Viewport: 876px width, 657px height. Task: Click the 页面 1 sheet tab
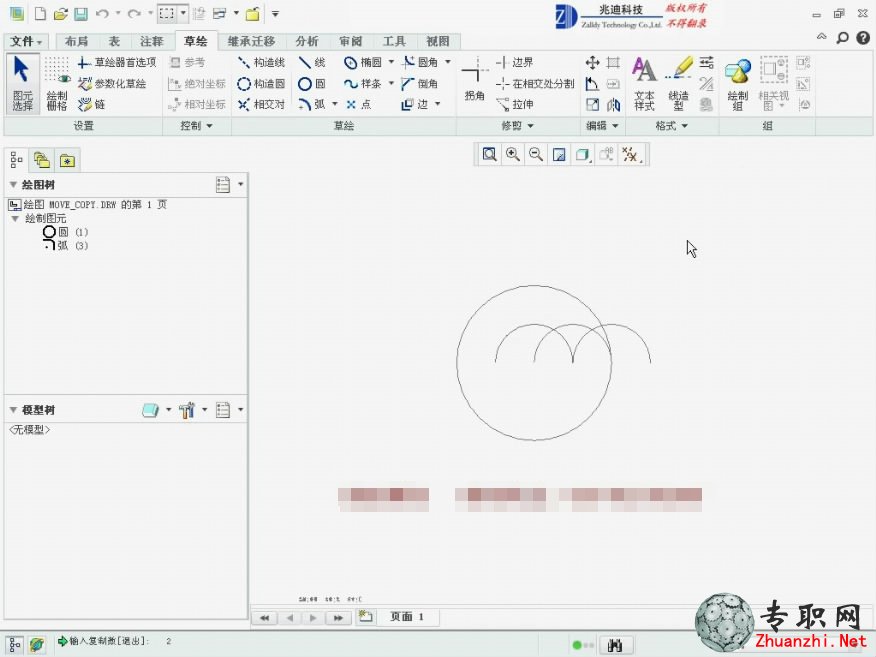coord(407,617)
